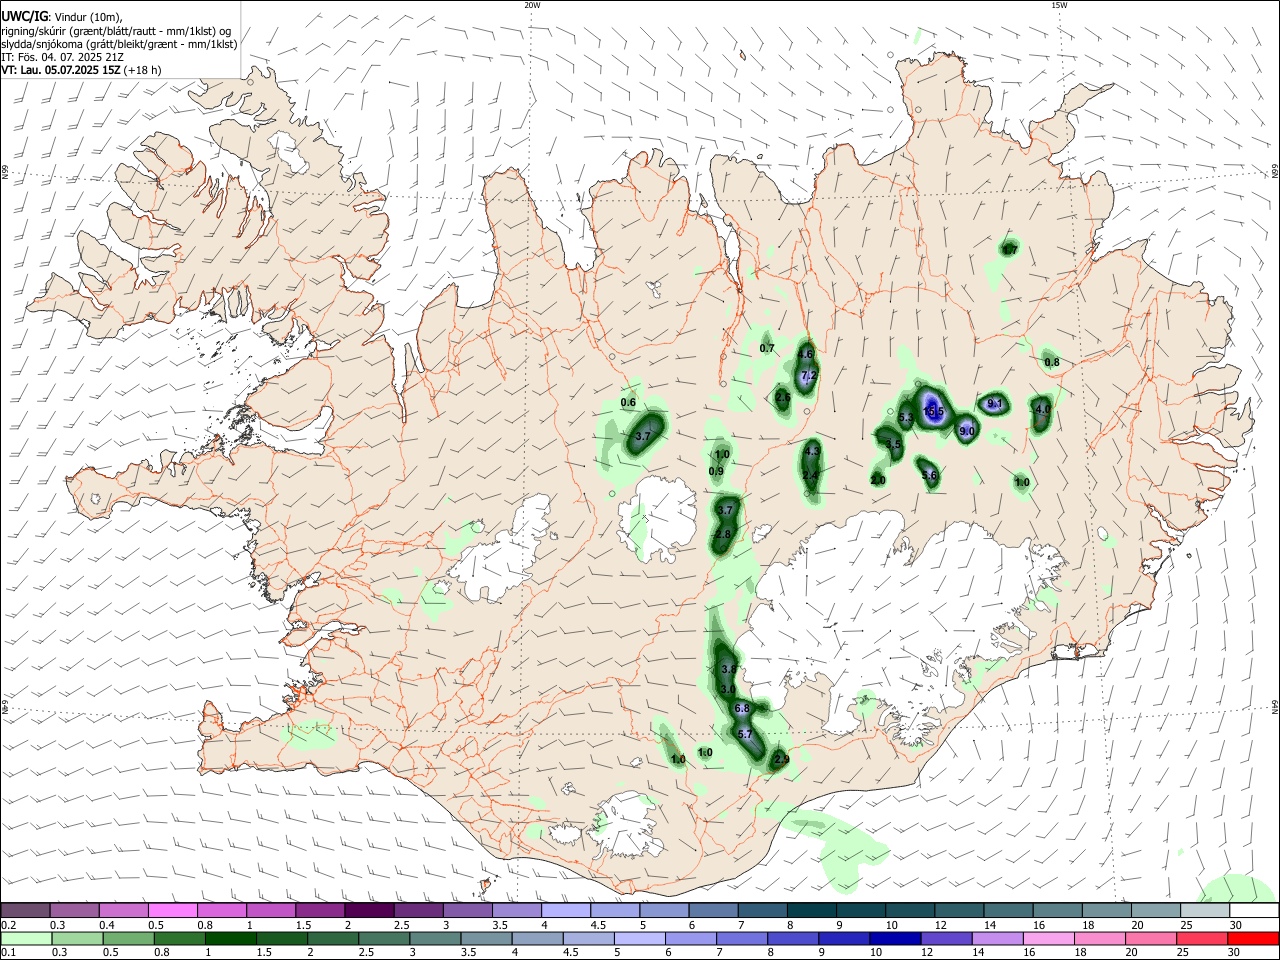Select the 5.3 rainfall label

pos(906,418)
